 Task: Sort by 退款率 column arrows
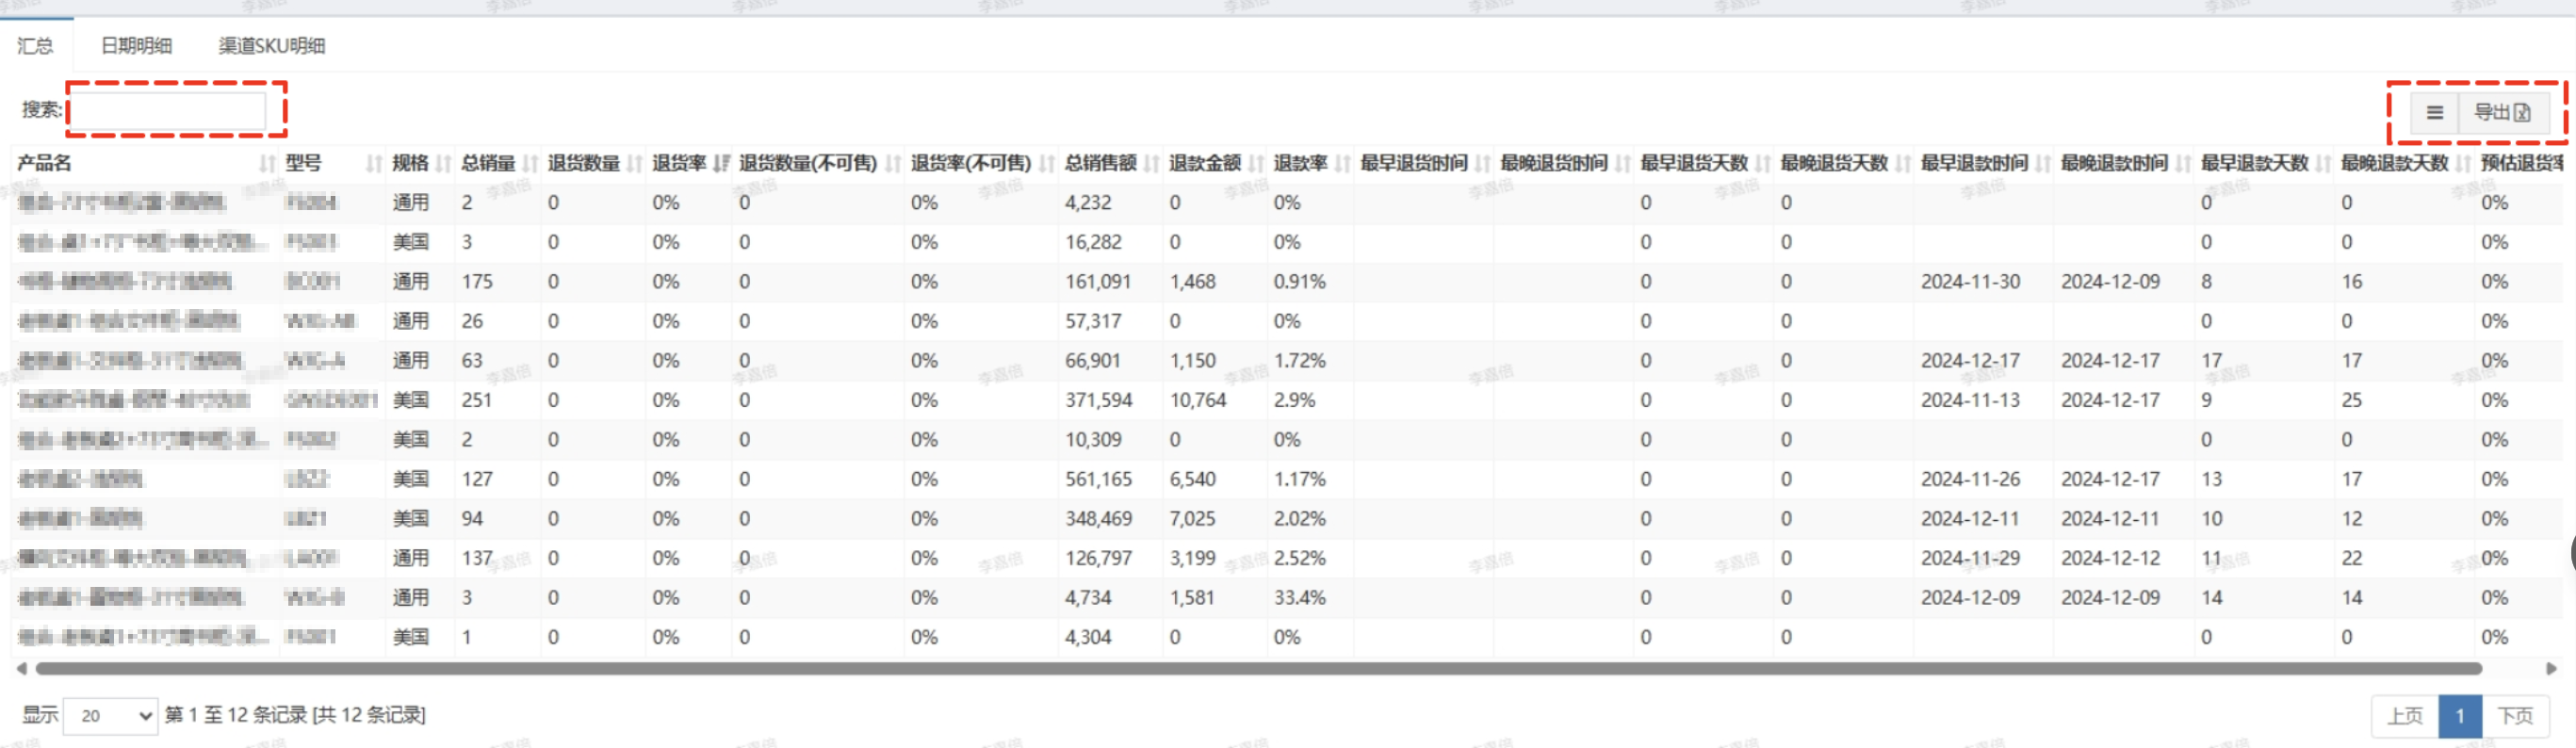click(x=1342, y=163)
